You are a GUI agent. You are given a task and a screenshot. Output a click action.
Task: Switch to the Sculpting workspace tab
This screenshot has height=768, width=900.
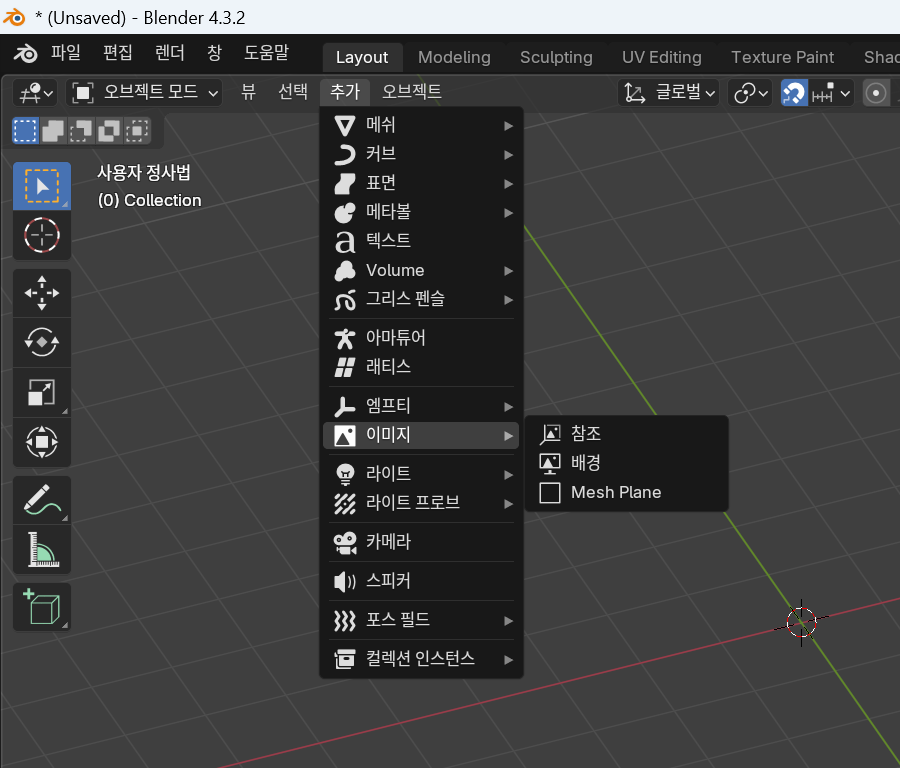tap(556, 57)
